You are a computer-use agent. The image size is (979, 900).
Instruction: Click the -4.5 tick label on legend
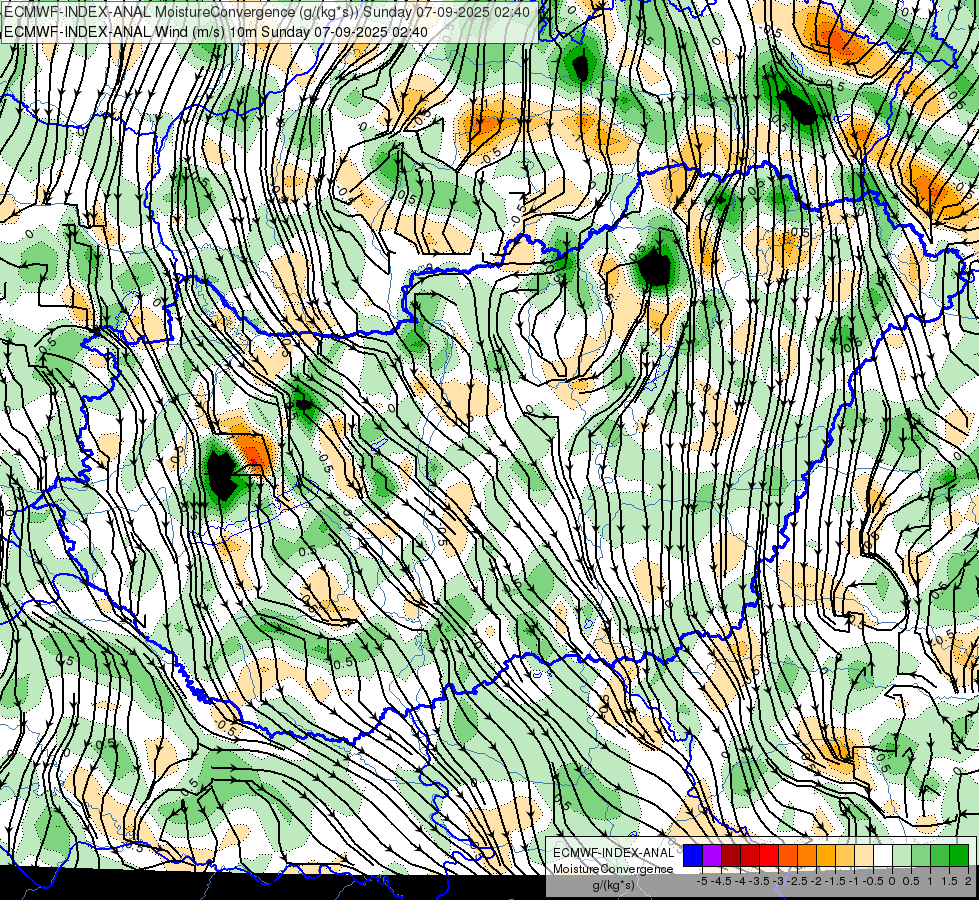point(721,881)
